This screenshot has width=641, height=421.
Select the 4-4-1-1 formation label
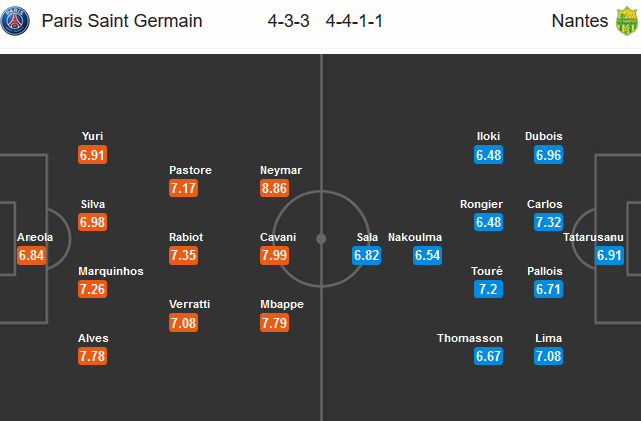coord(354,21)
